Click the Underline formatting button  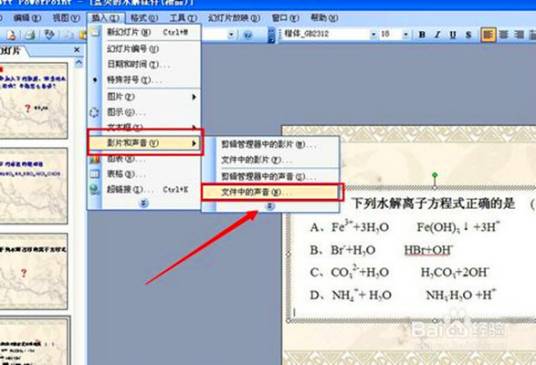(453, 35)
